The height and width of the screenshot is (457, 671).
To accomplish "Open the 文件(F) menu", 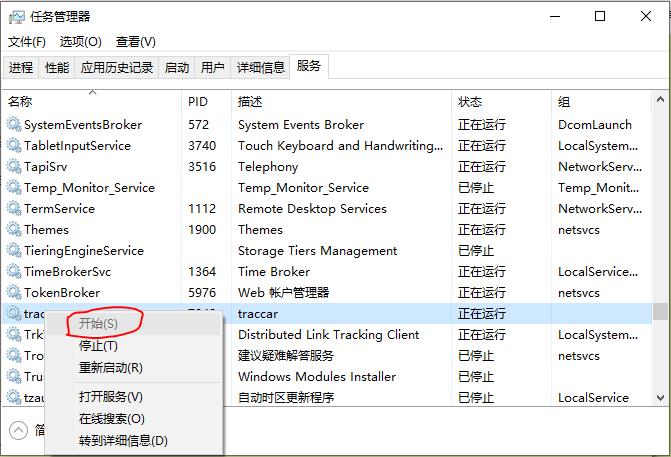I will point(27,42).
